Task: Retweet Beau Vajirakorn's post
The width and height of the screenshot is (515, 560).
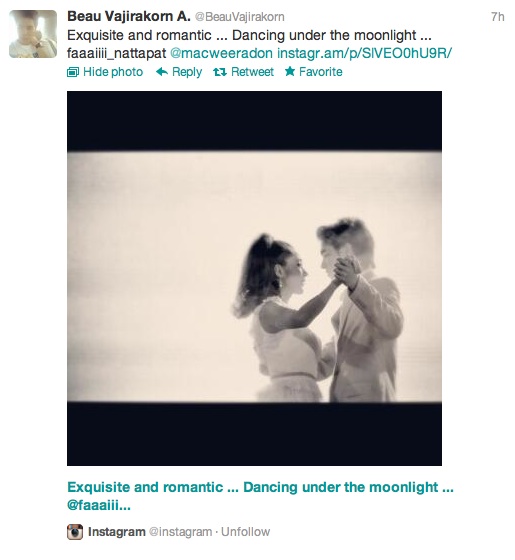Action: (x=252, y=72)
